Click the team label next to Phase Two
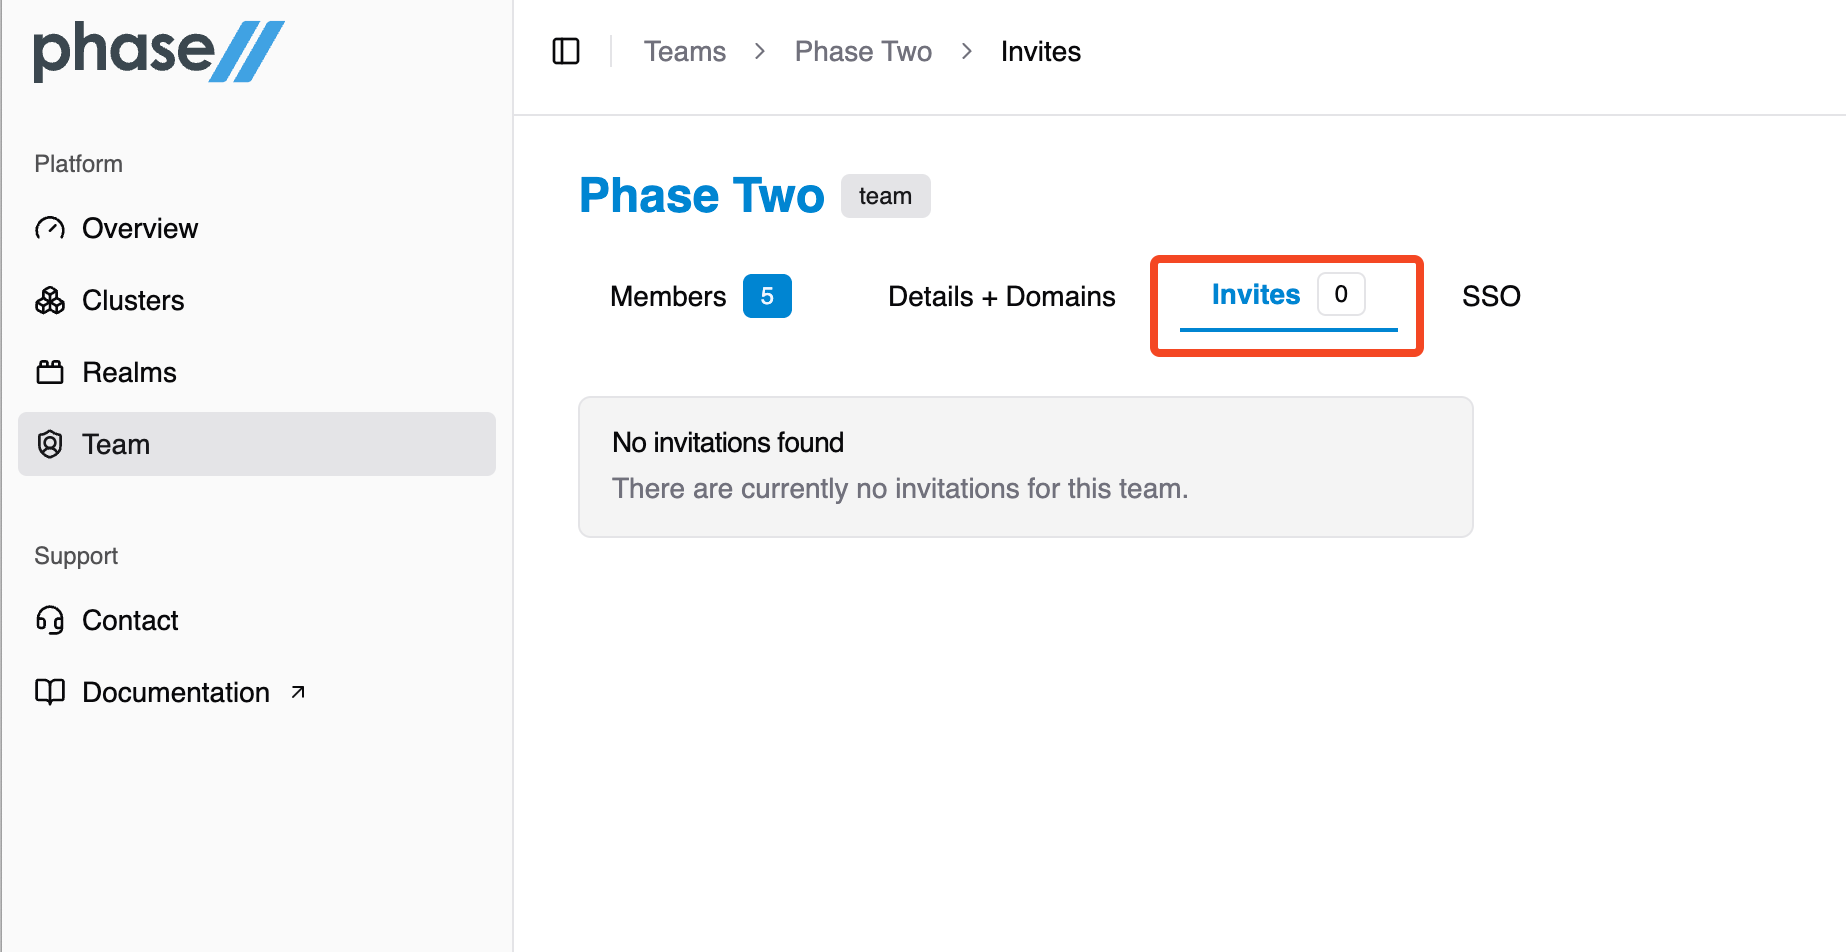The image size is (1846, 952). point(885,195)
